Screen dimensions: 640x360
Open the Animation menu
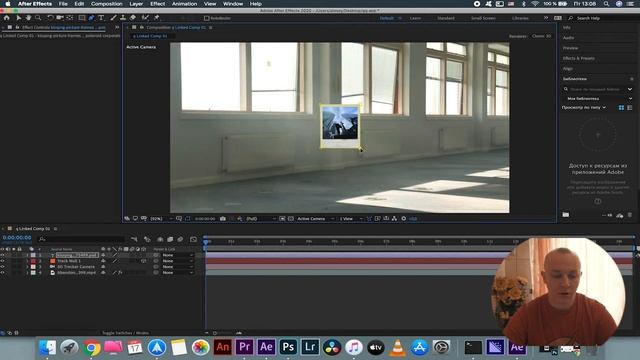tap(184, 4)
